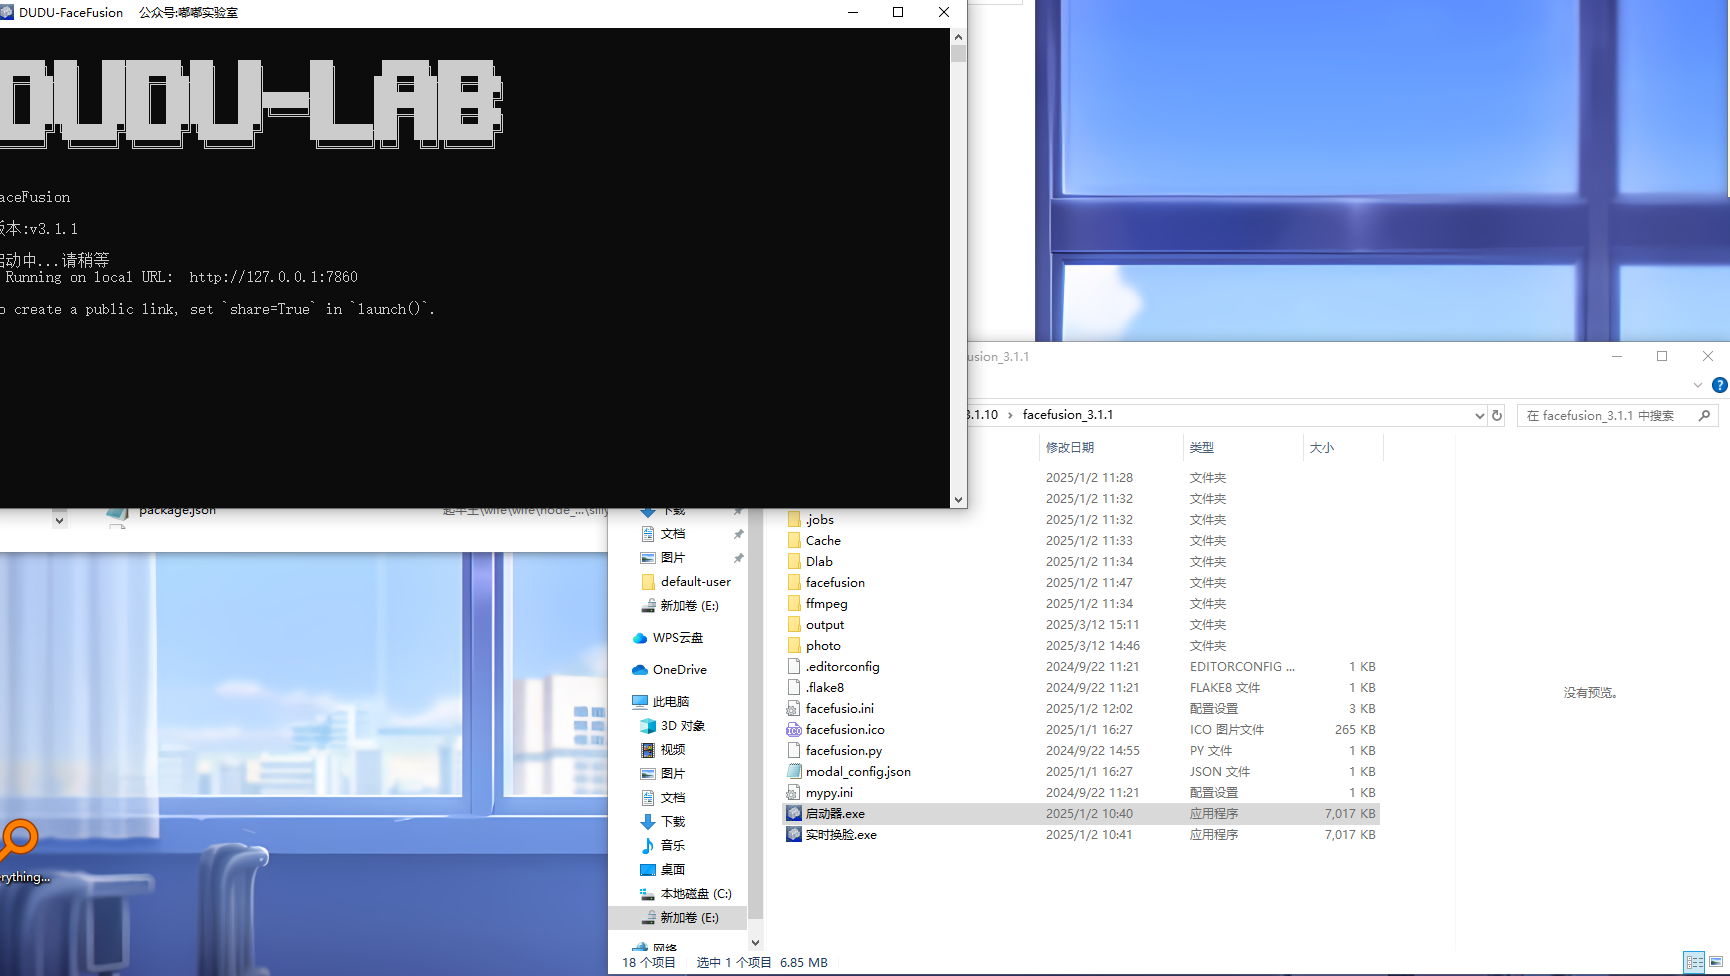Click scroll-down arrow in background window left pane
The height and width of the screenshot is (976, 1730).
pos(59,520)
